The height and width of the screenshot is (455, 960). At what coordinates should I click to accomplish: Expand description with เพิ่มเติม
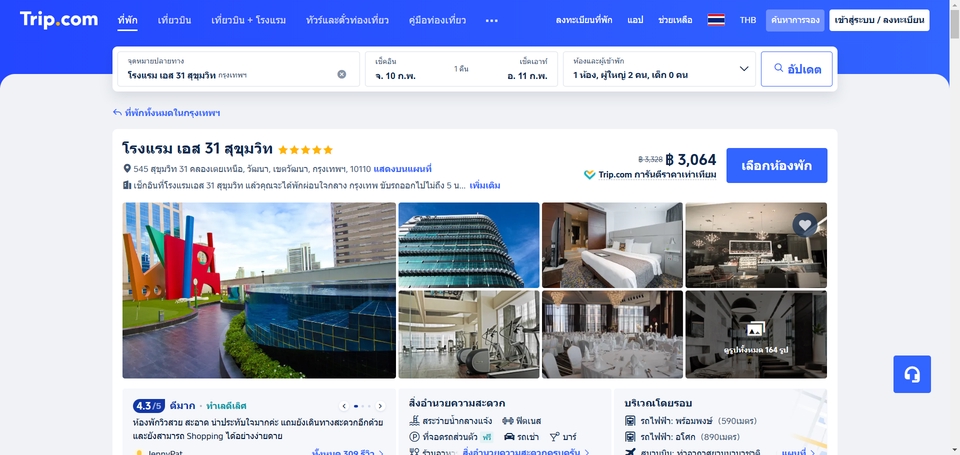(484, 185)
